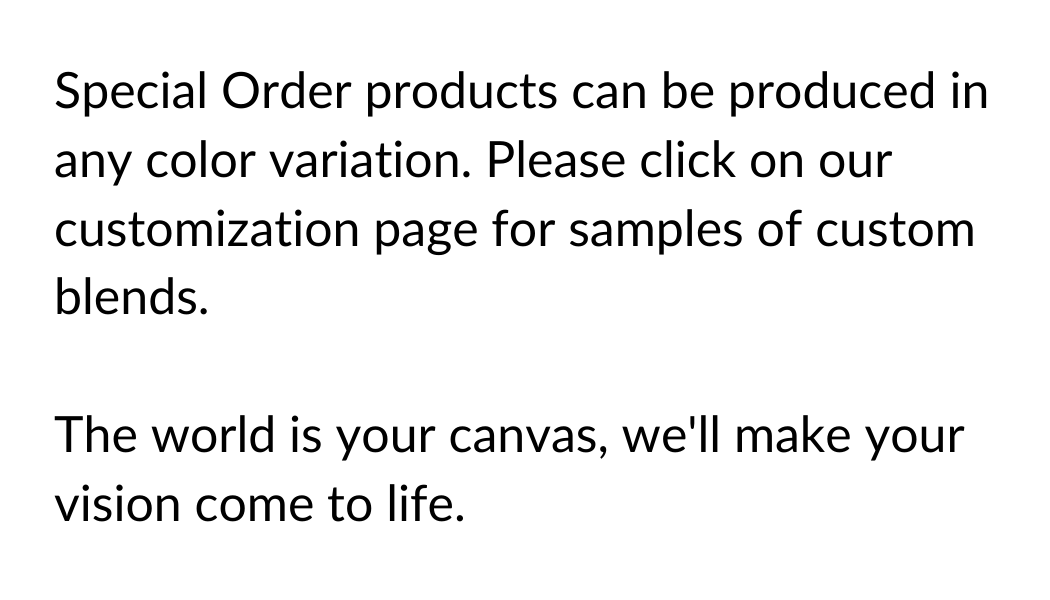Click the word "life." ending the tagline
Image resolution: width=1050 pixels, height=600 pixels.
(x=426, y=503)
